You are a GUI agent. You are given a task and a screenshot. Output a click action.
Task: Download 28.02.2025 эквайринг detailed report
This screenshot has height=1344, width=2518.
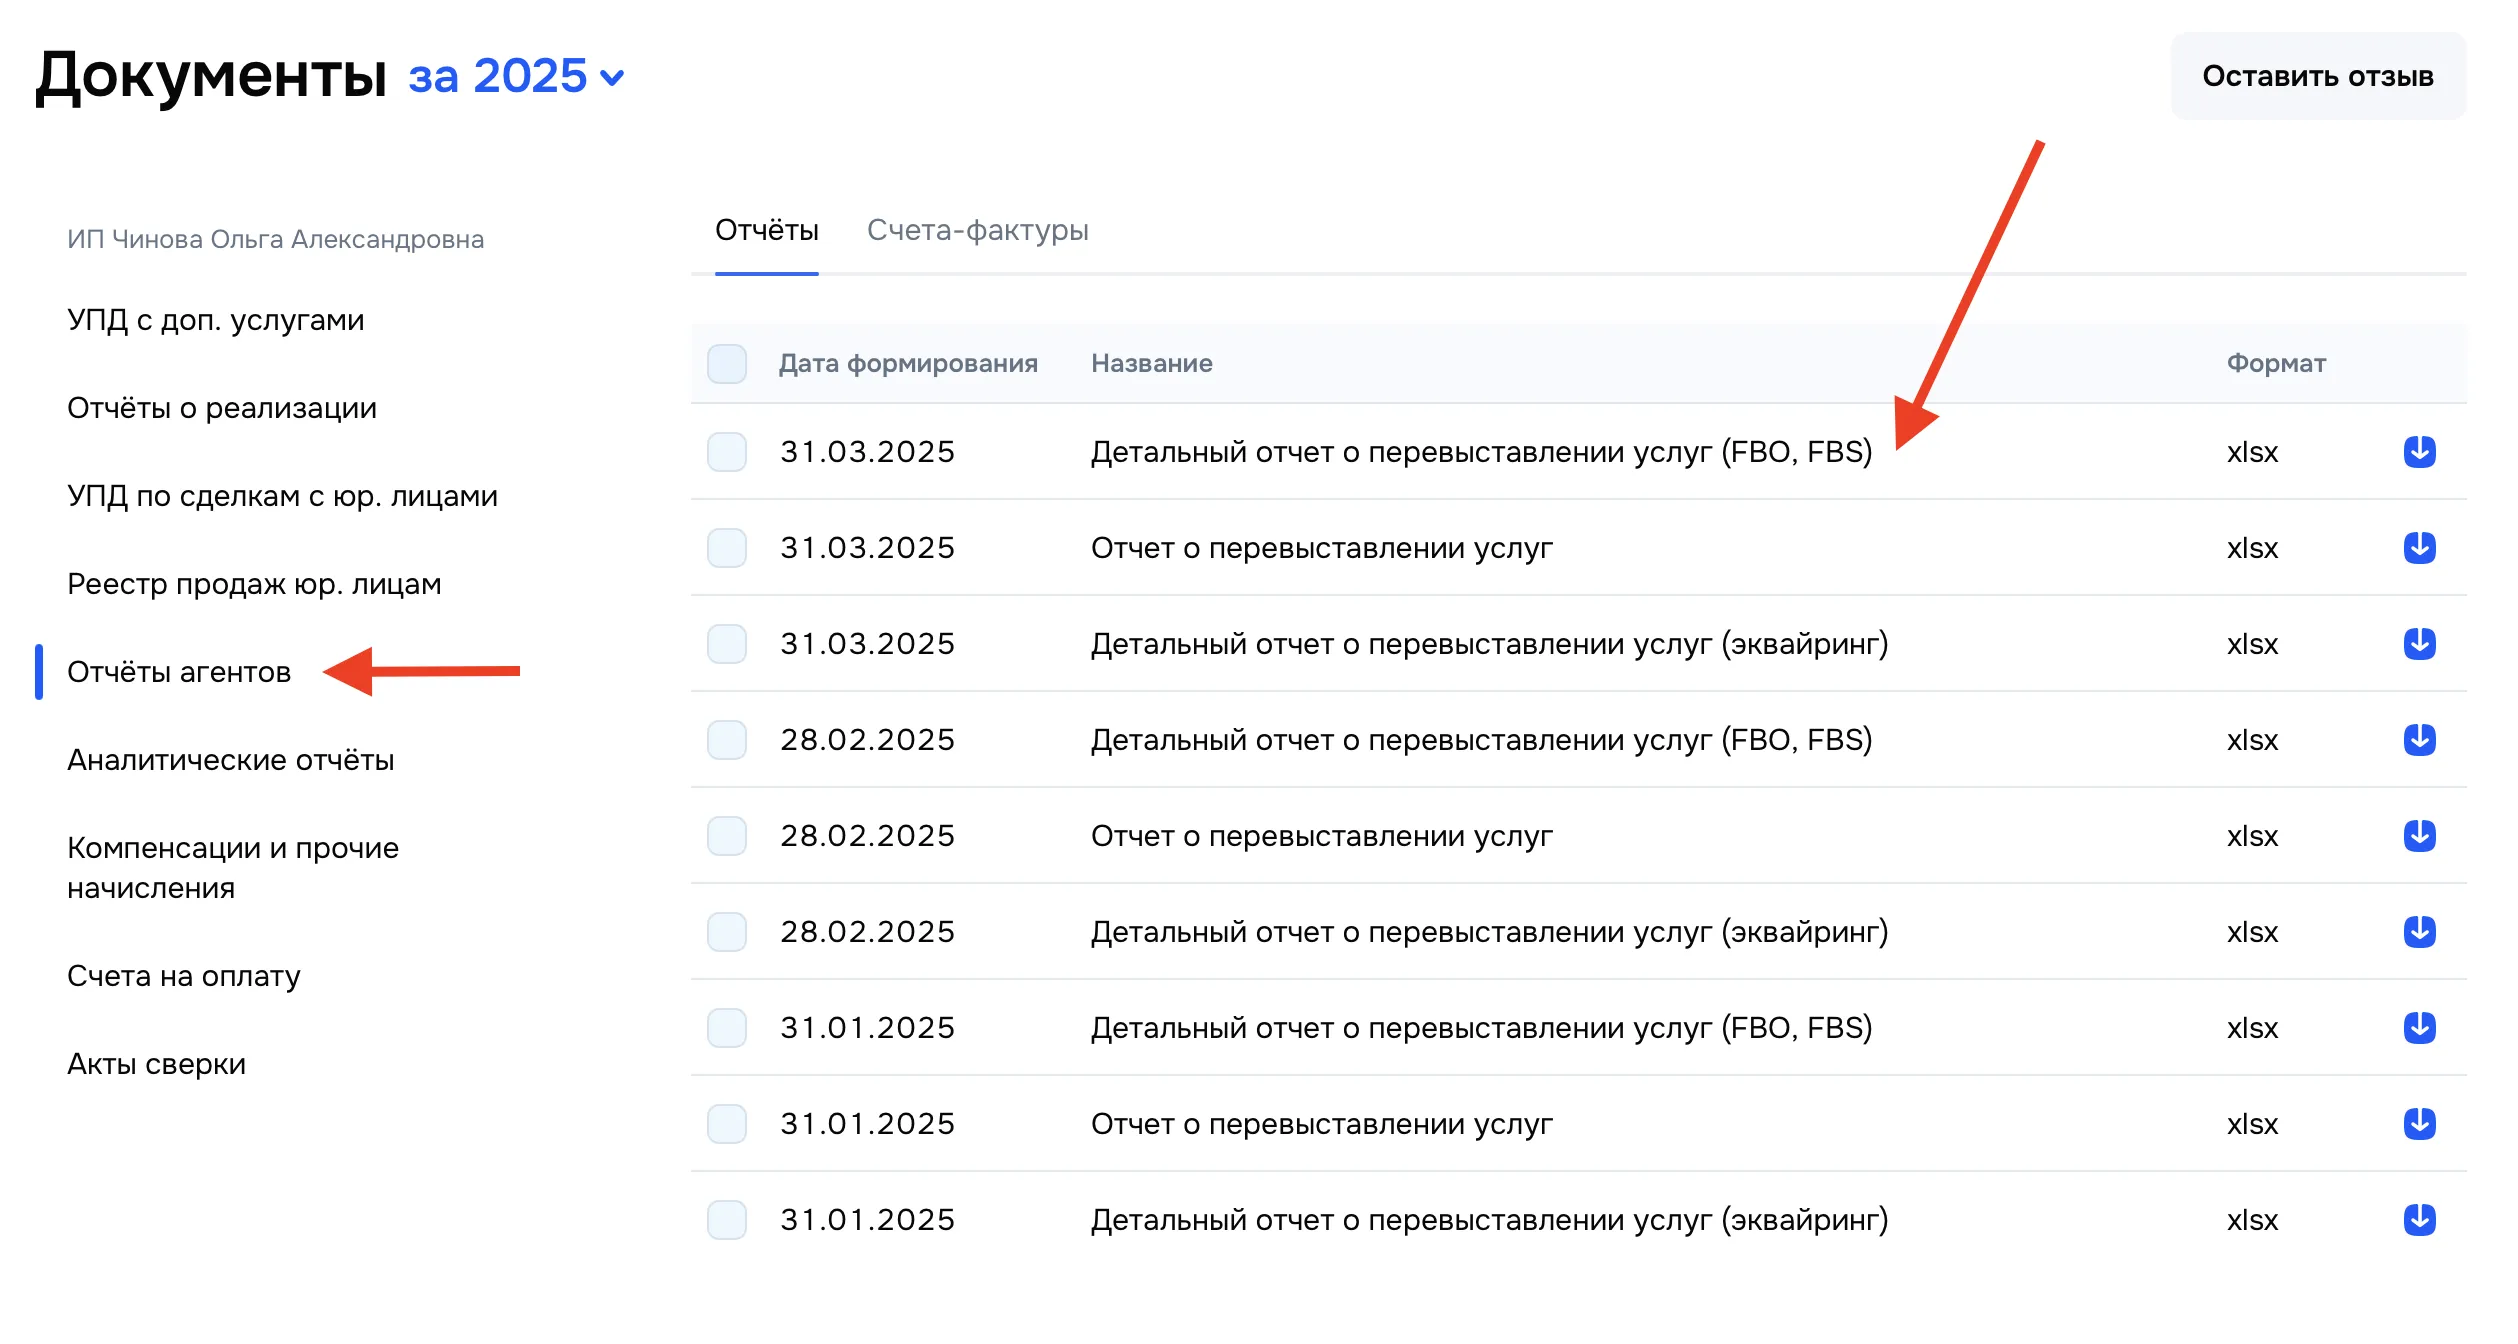(x=2419, y=932)
